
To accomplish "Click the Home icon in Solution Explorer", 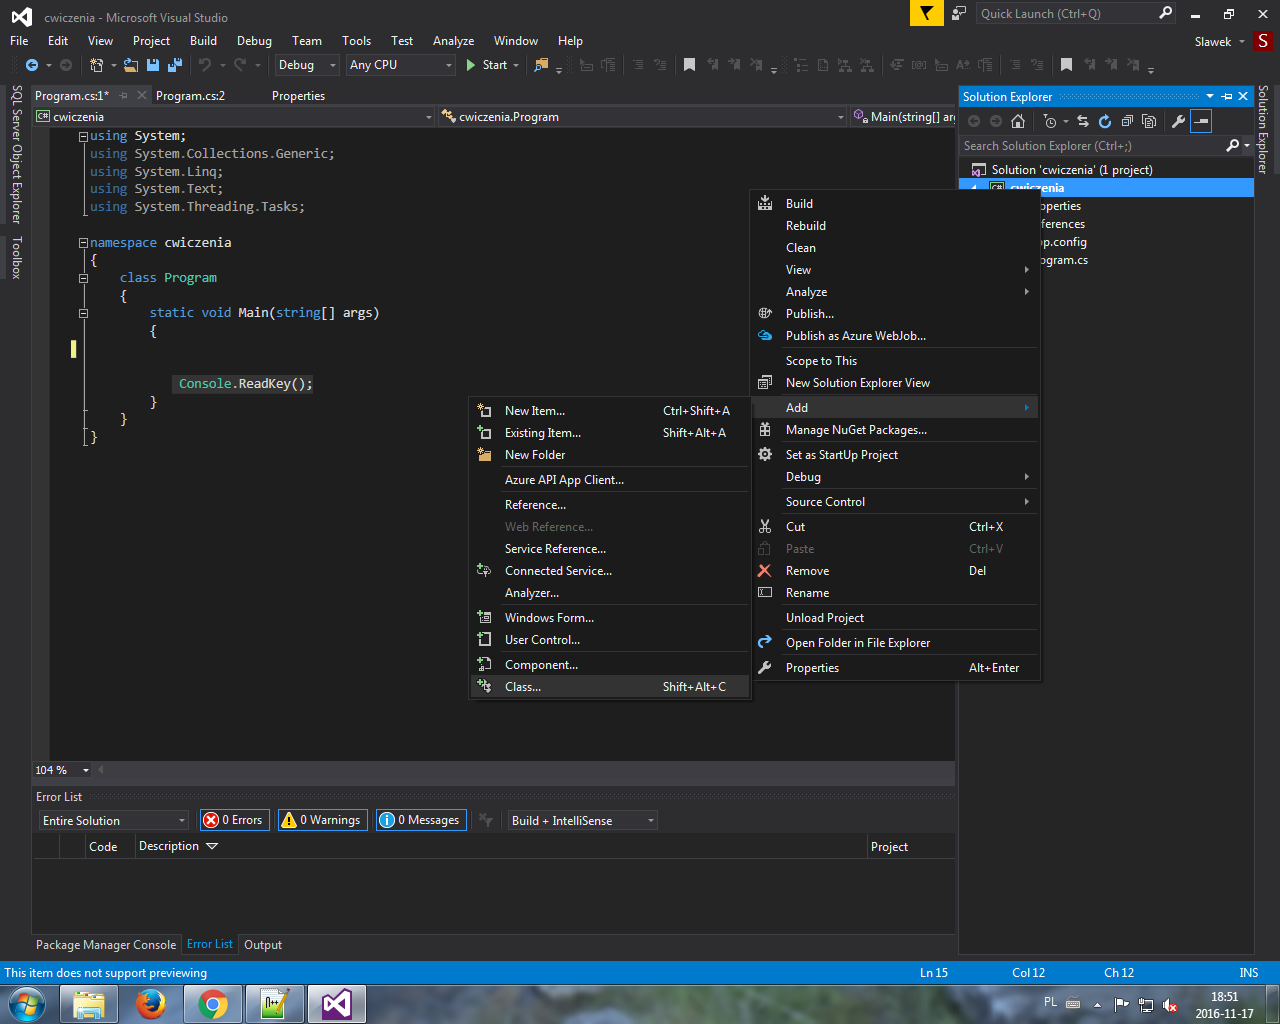I will click(x=1018, y=121).
